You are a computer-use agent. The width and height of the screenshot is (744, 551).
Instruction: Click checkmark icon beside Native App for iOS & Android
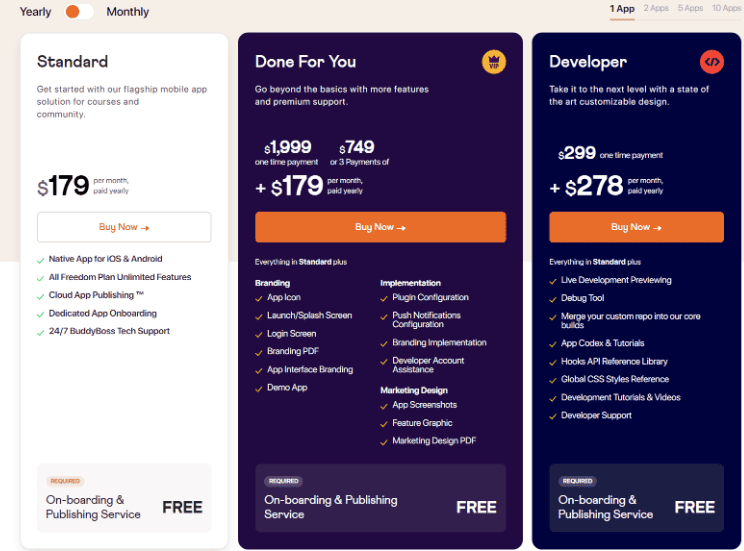(40, 260)
